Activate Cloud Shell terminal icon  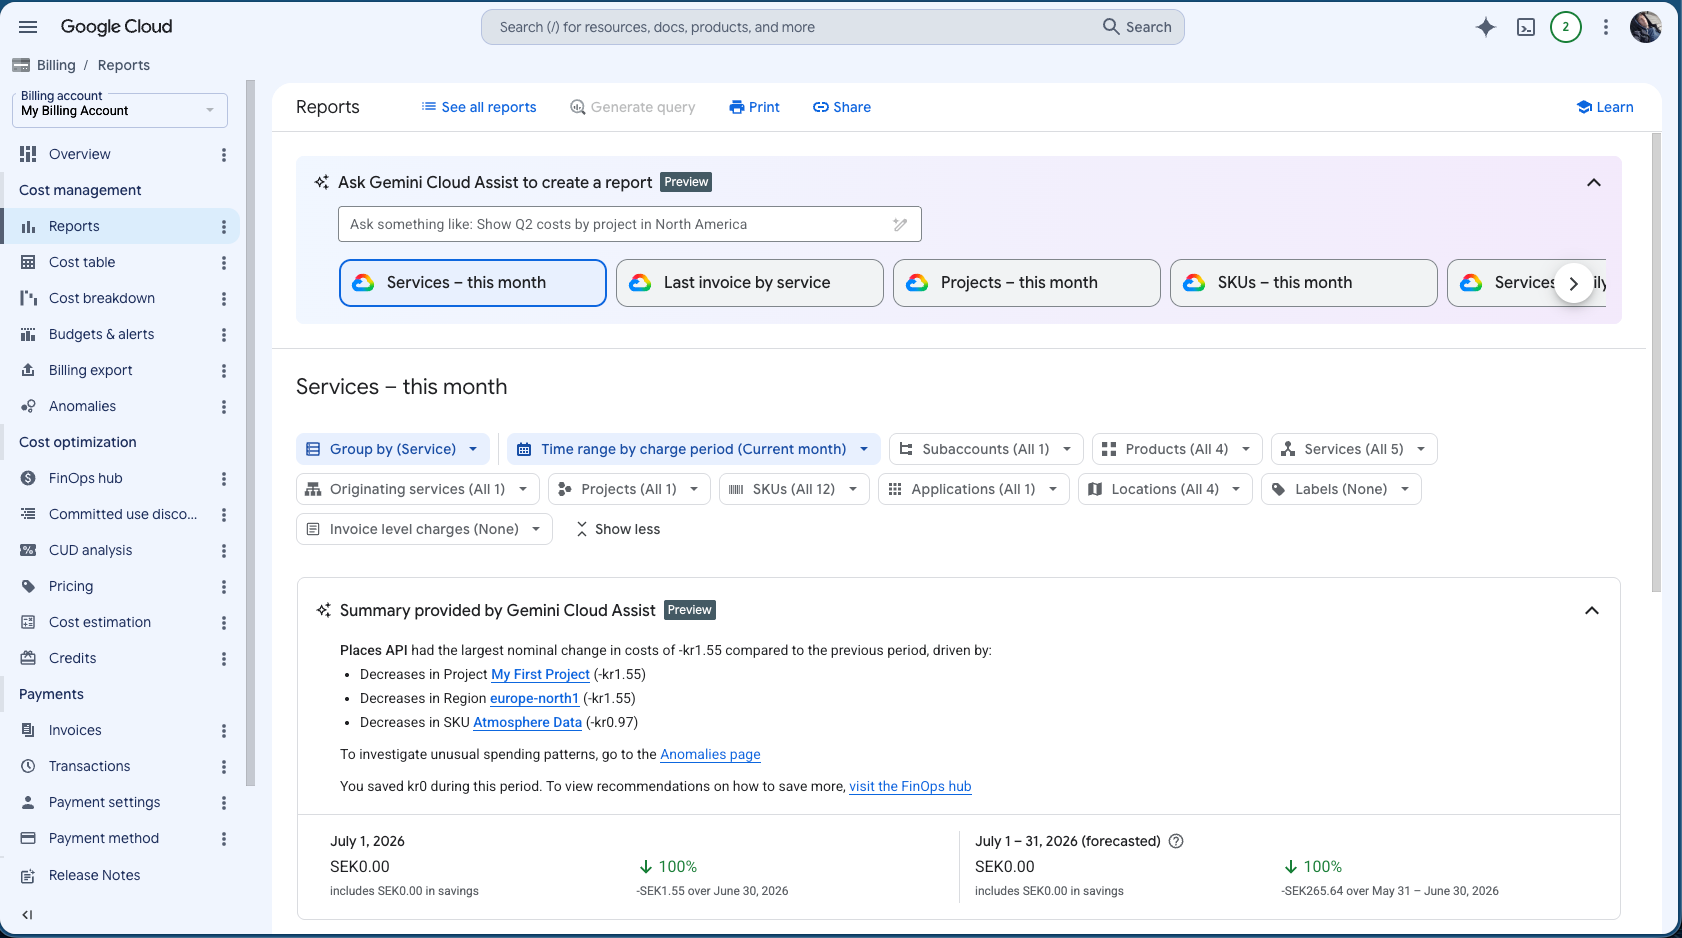point(1526,27)
